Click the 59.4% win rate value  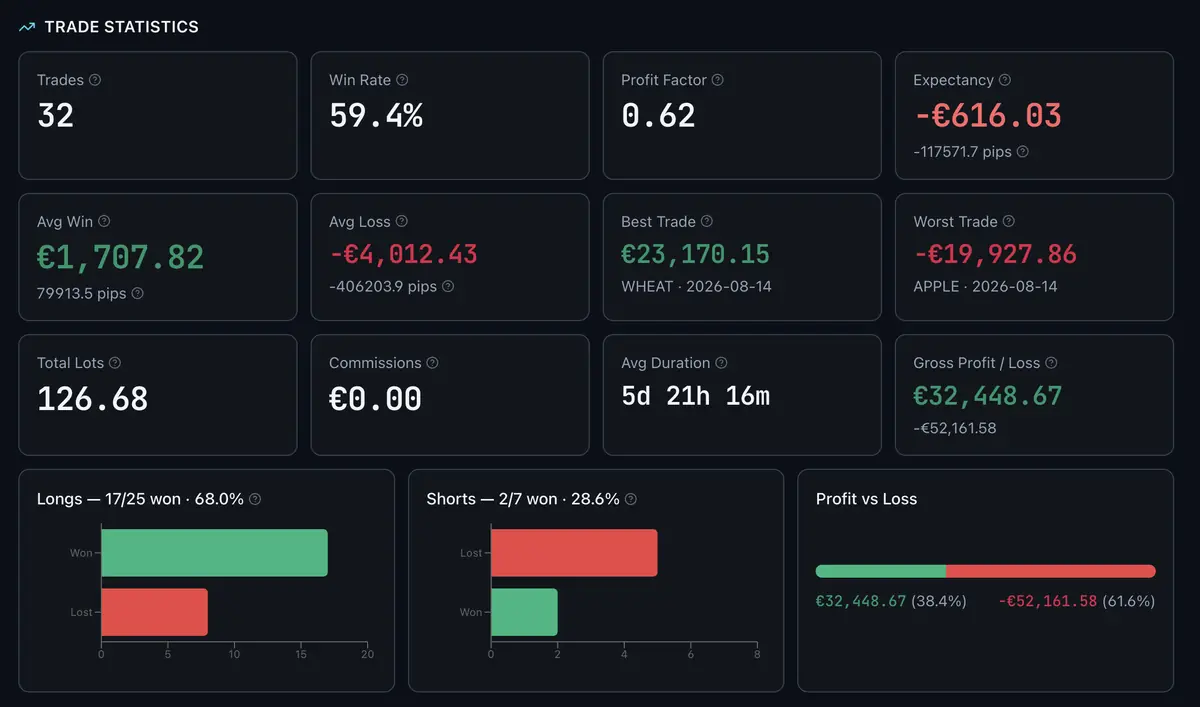coord(376,116)
